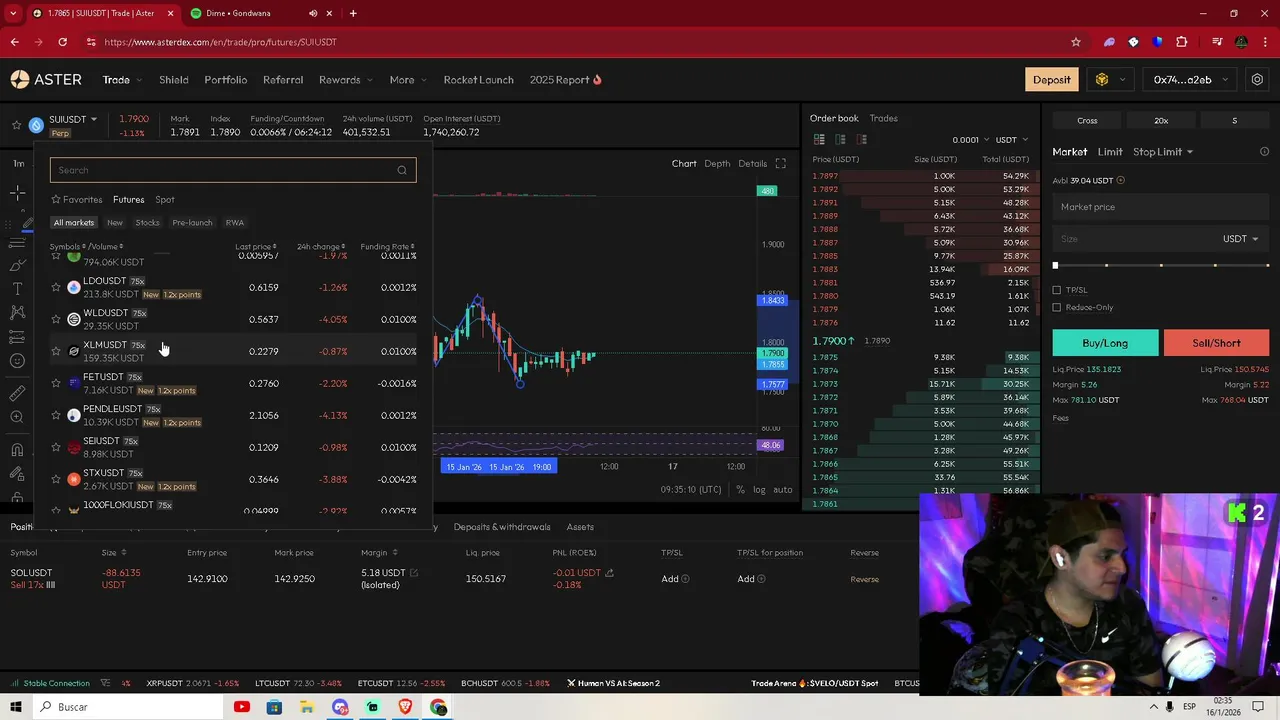The width and height of the screenshot is (1280, 720).
Task: Show order book buys and sells view
Action: pos(819,140)
